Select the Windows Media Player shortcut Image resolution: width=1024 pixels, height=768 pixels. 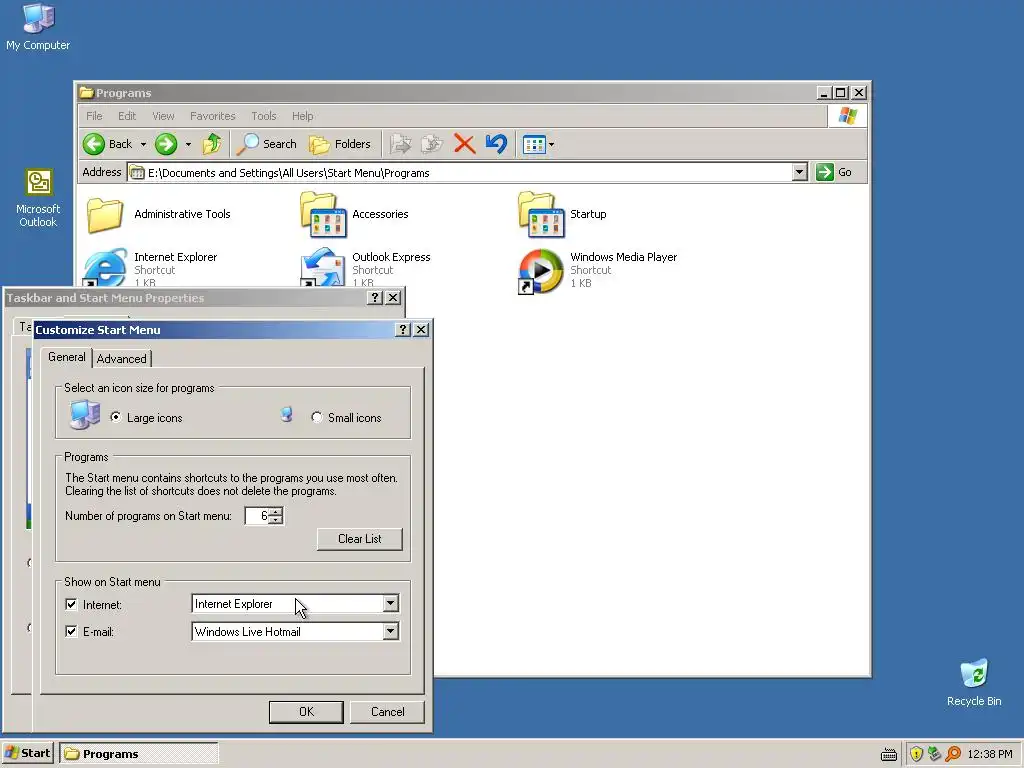(x=598, y=270)
